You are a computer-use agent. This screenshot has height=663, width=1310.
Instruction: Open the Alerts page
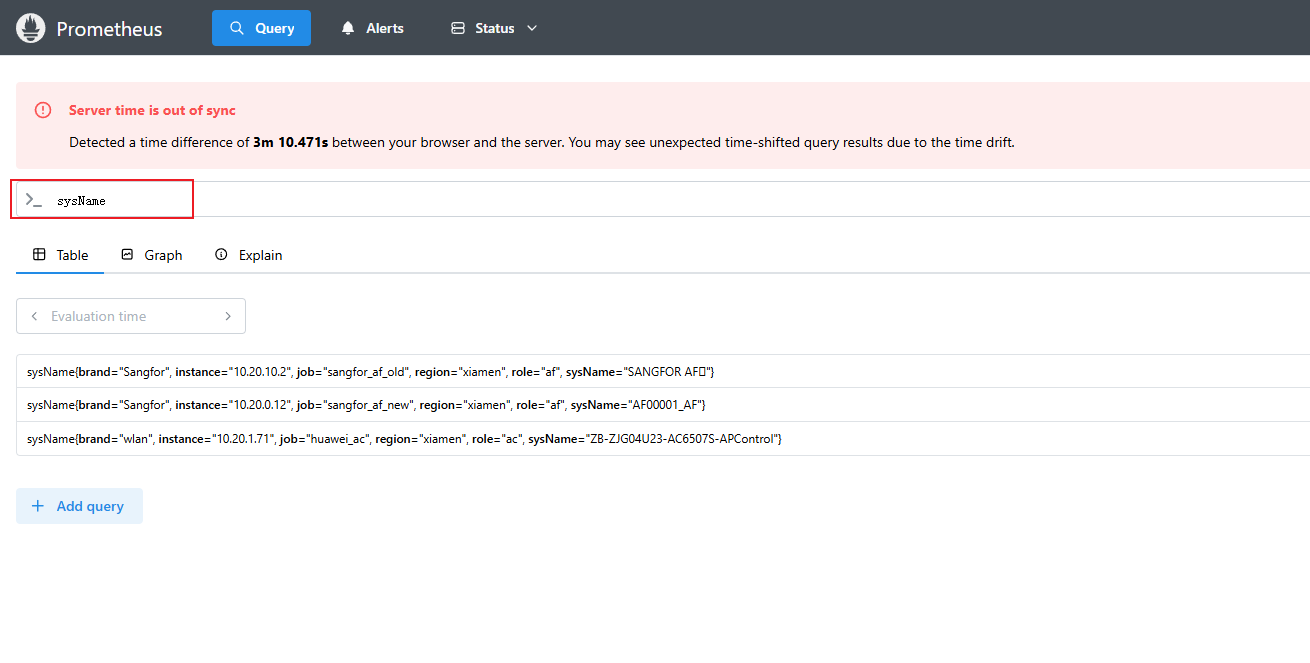click(x=384, y=28)
